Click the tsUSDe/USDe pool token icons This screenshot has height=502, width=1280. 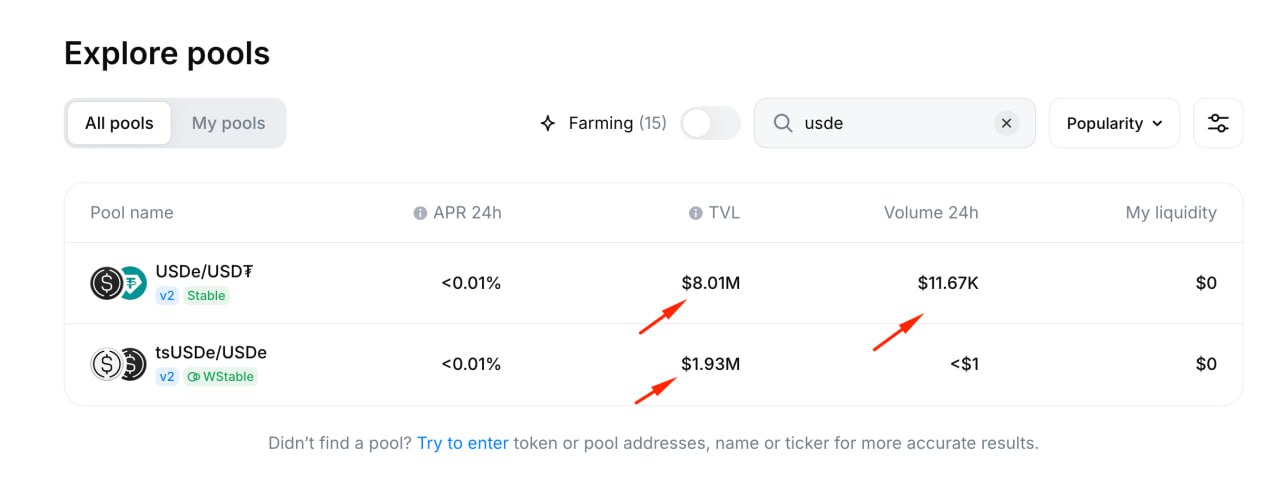[x=118, y=364]
